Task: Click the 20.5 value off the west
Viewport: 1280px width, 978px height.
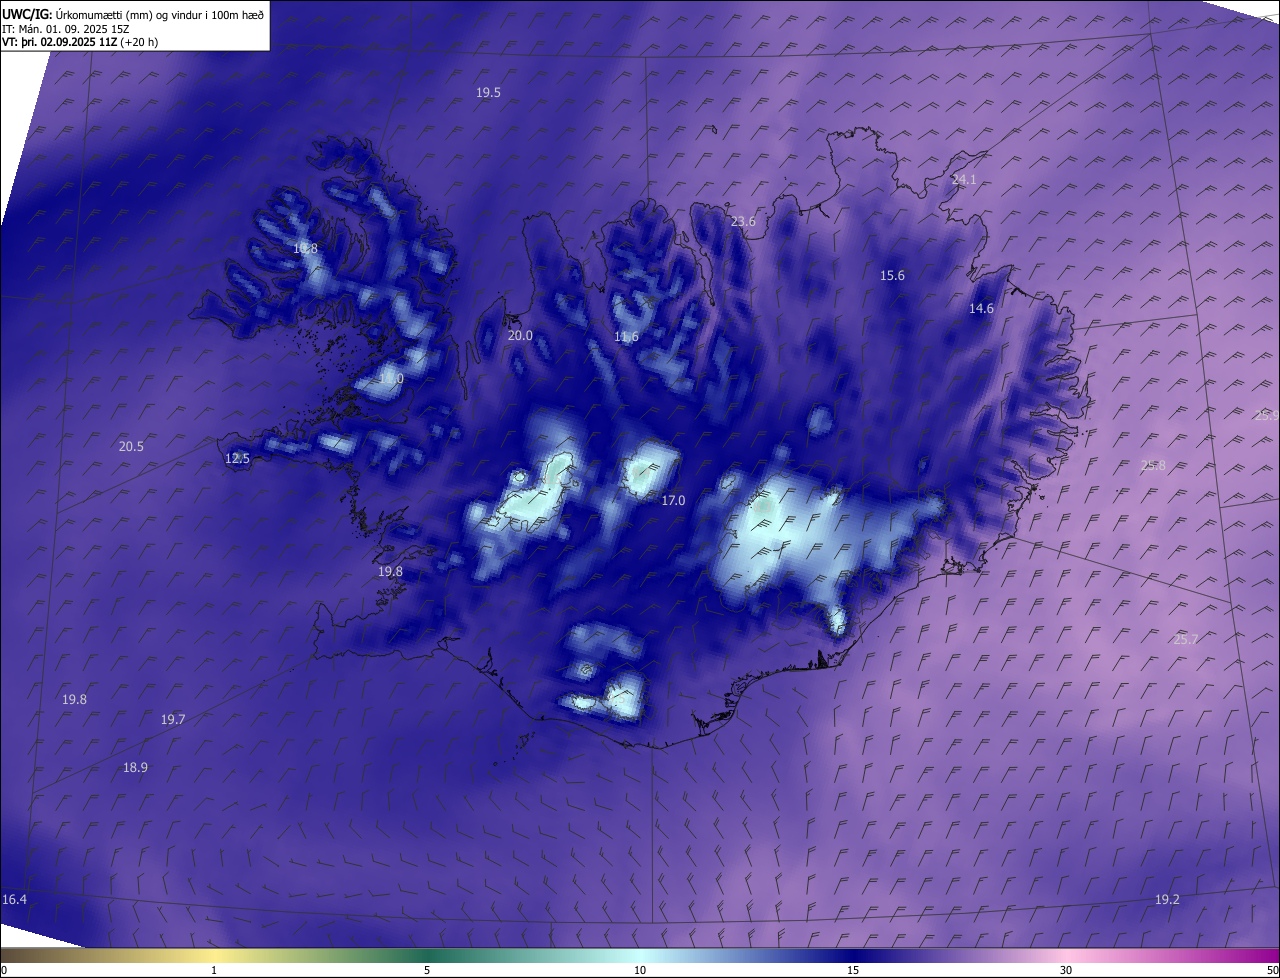Action: [131, 446]
